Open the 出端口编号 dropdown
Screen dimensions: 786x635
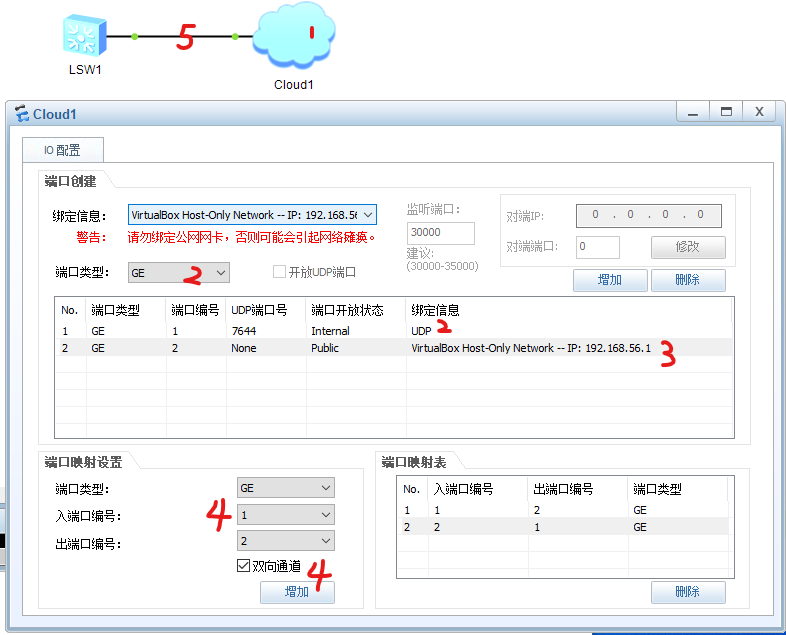(x=325, y=542)
